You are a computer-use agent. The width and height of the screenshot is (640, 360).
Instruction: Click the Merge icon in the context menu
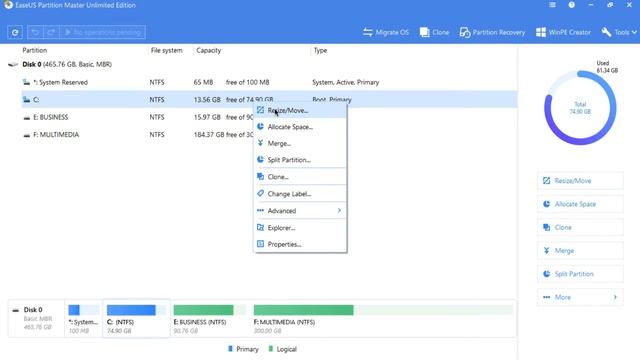(x=260, y=143)
